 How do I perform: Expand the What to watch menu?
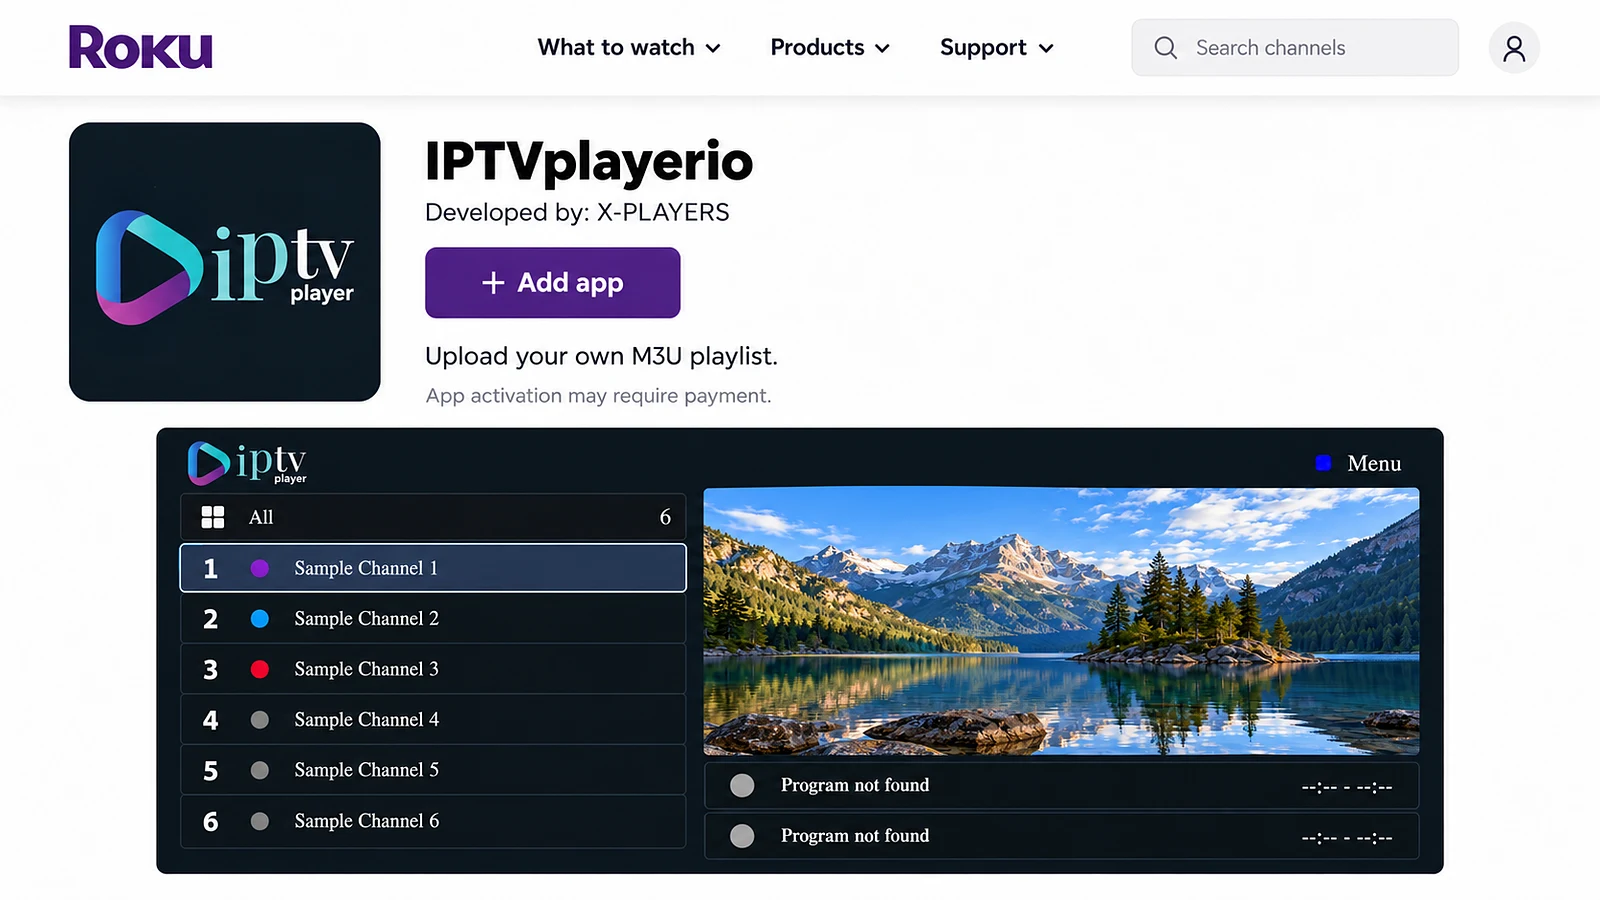629,48
